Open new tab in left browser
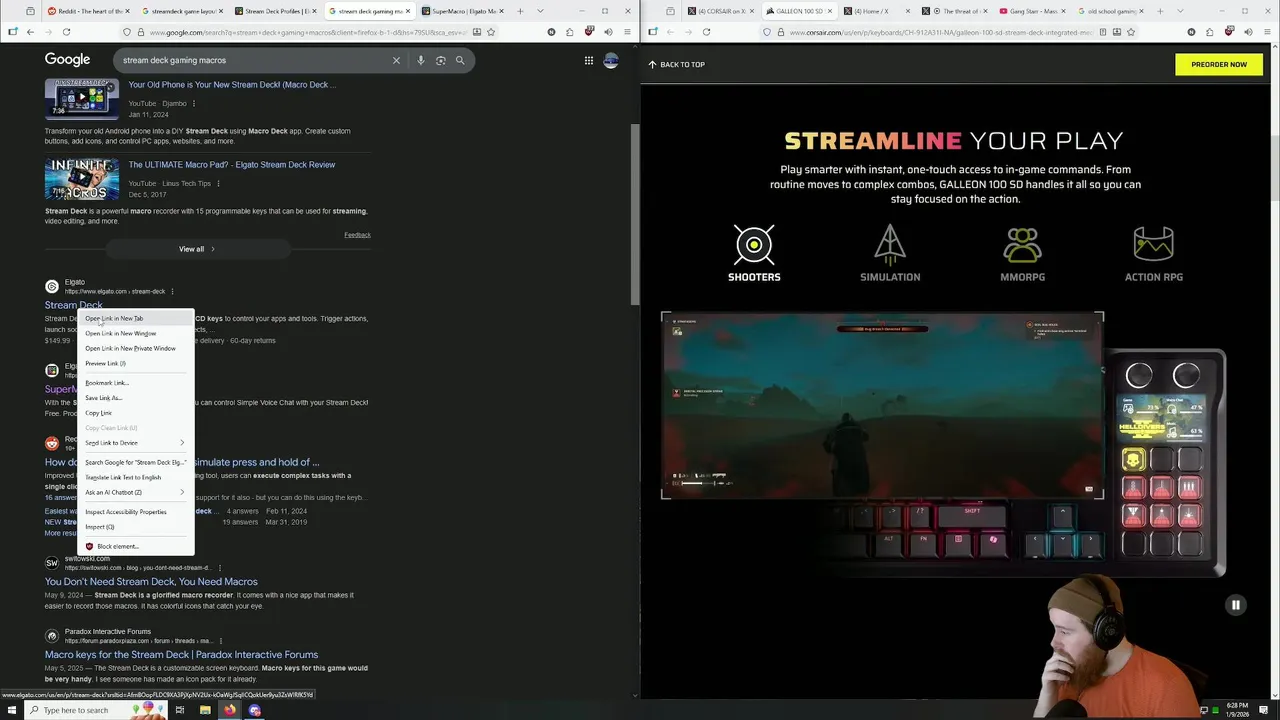The width and height of the screenshot is (1280, 720). [520, 11]
